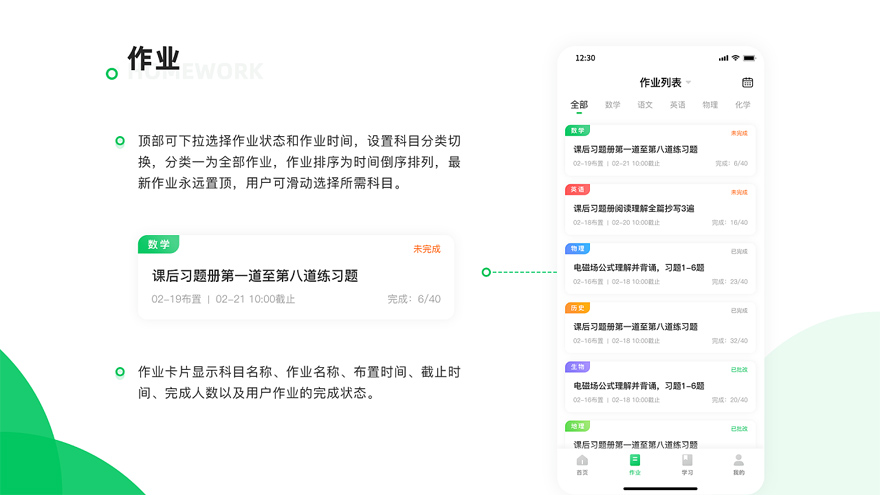
Task: Go to 我的 profile icon
Action: (x=739, y=461)
